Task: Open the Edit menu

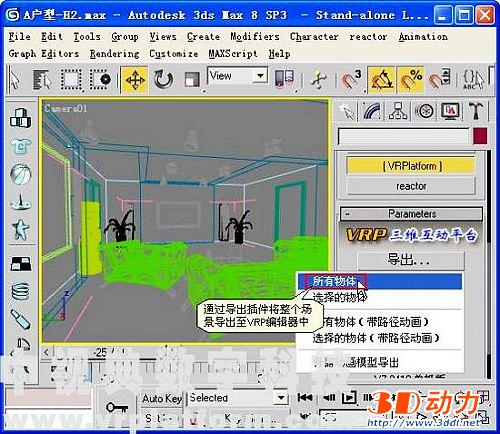Action: (x=52, y=36)
